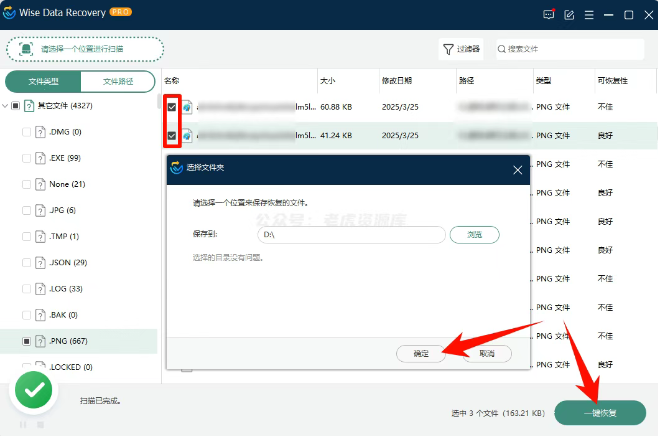Click the drive icon in the scan location box
Viewport: 658px width, 436px height.
[x=25, y=49]
